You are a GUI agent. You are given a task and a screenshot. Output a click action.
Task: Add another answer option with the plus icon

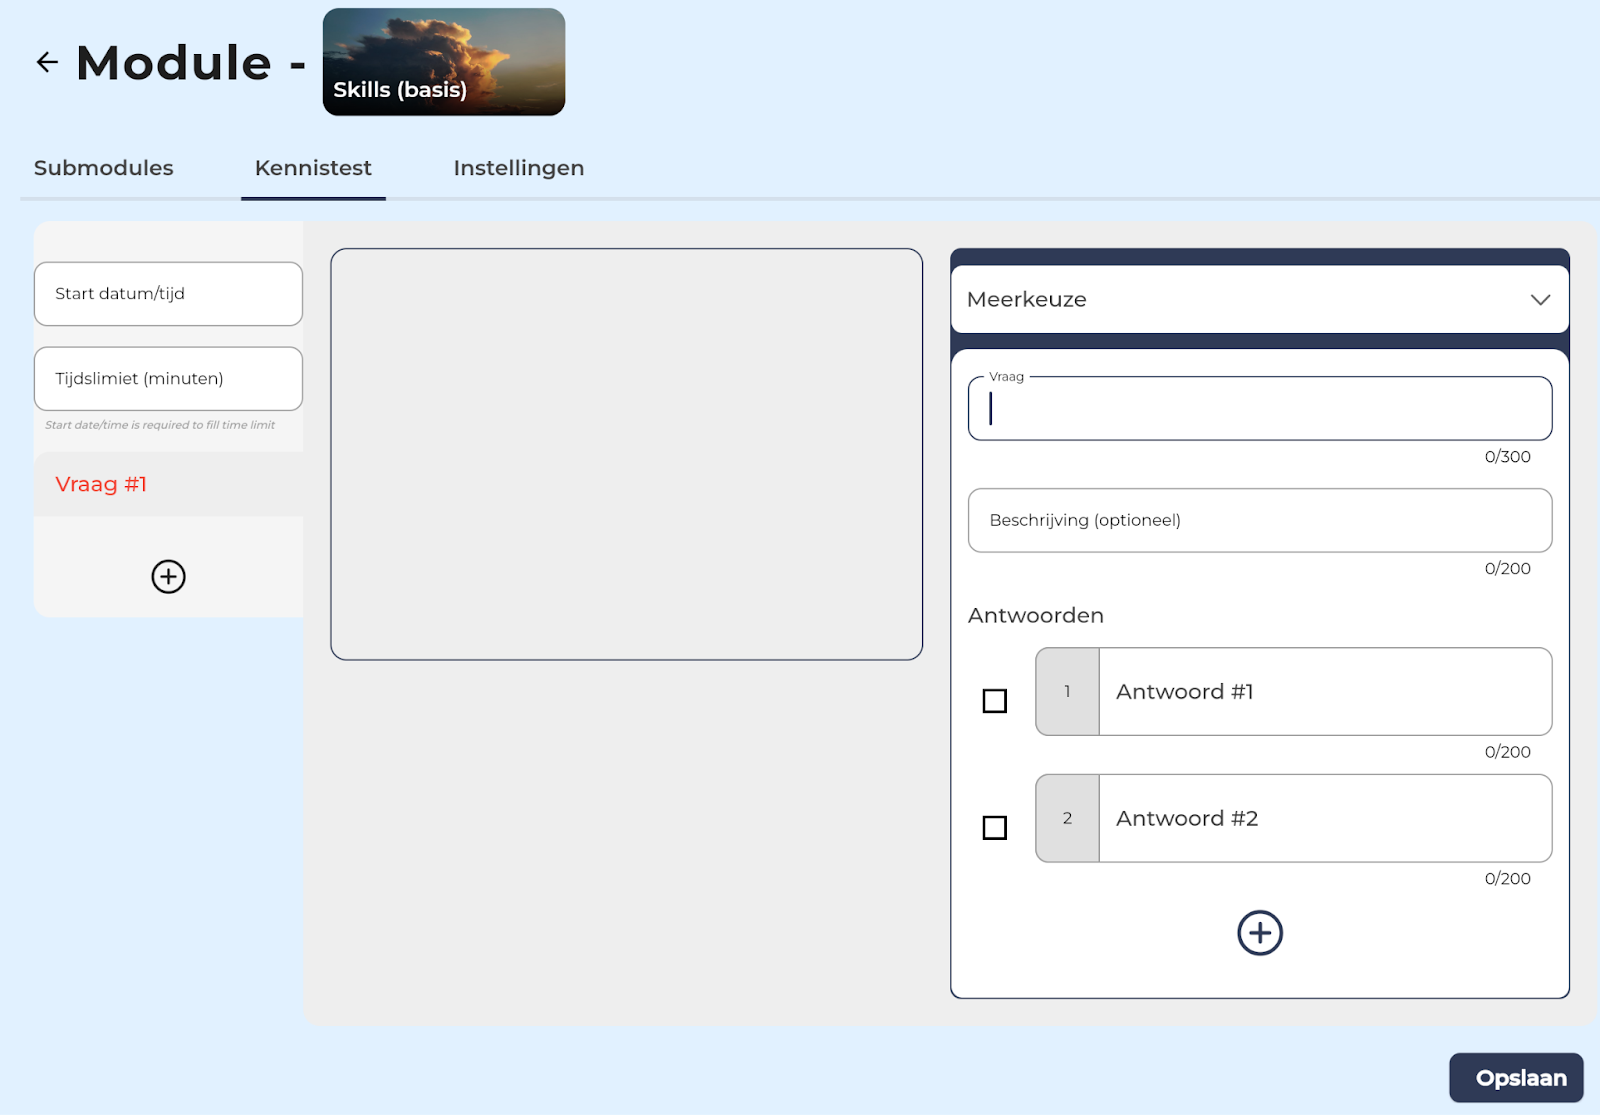[x=1260, y=933]
